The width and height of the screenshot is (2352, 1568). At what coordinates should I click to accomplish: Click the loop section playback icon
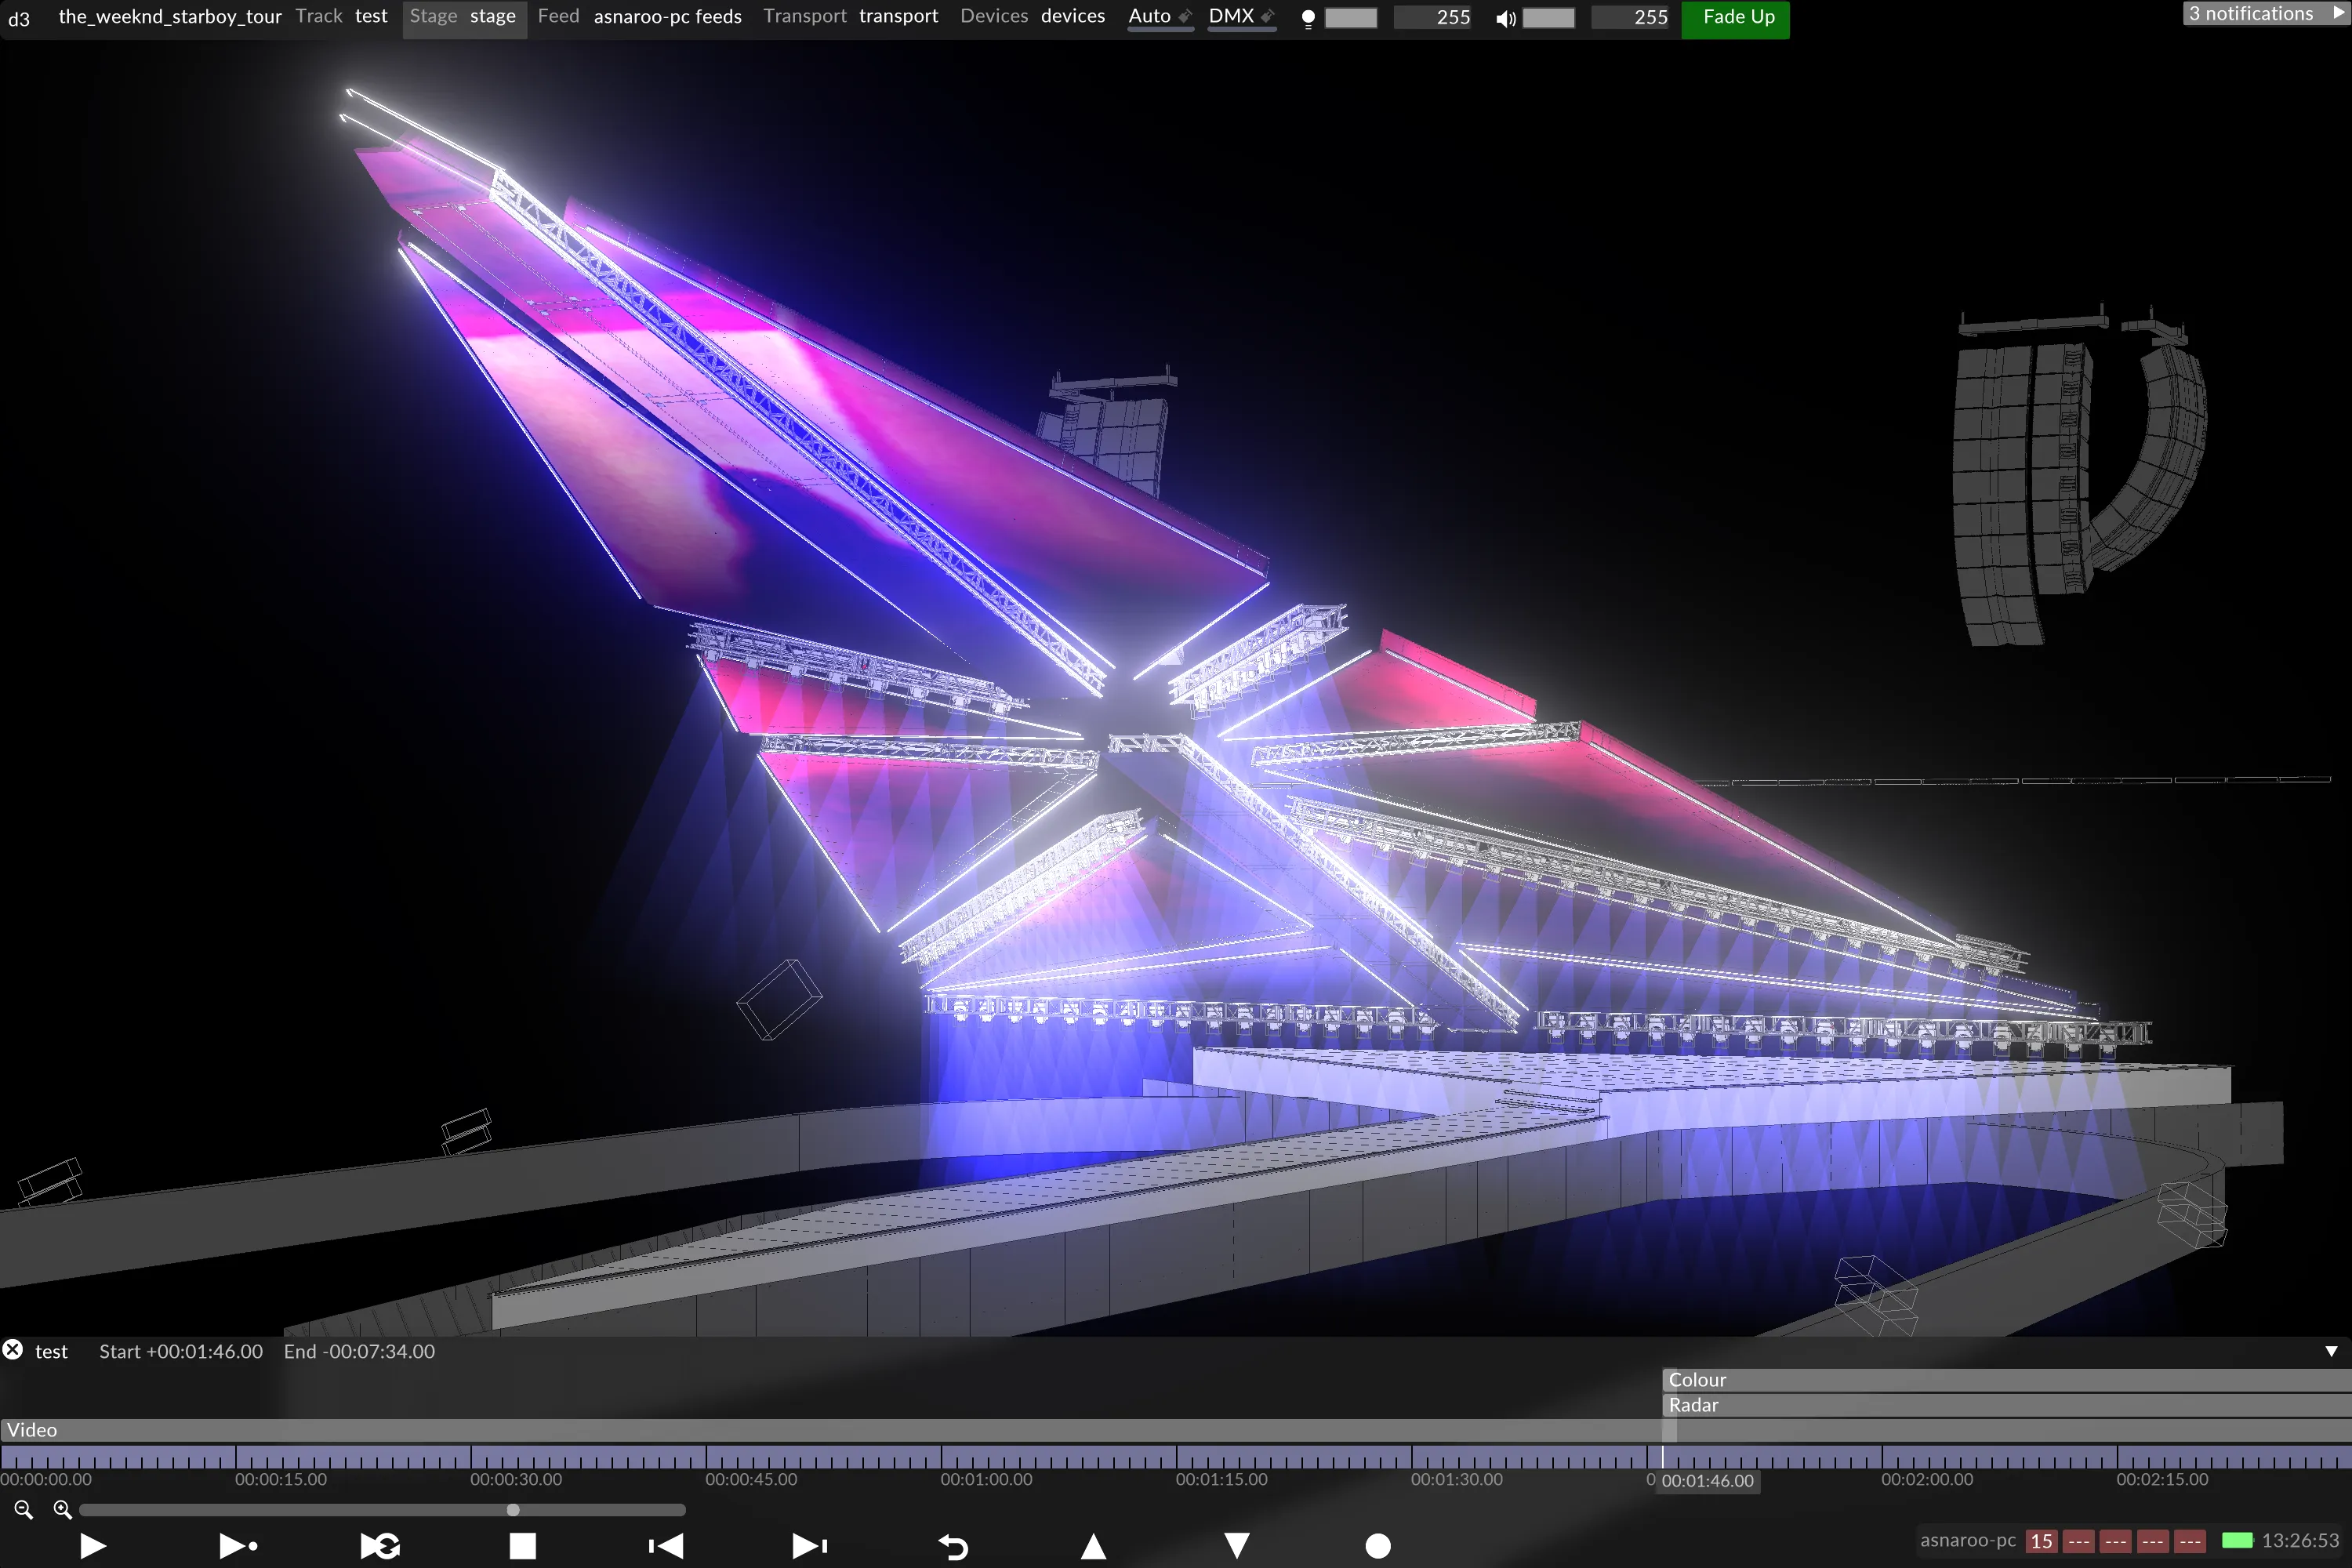381,1546
